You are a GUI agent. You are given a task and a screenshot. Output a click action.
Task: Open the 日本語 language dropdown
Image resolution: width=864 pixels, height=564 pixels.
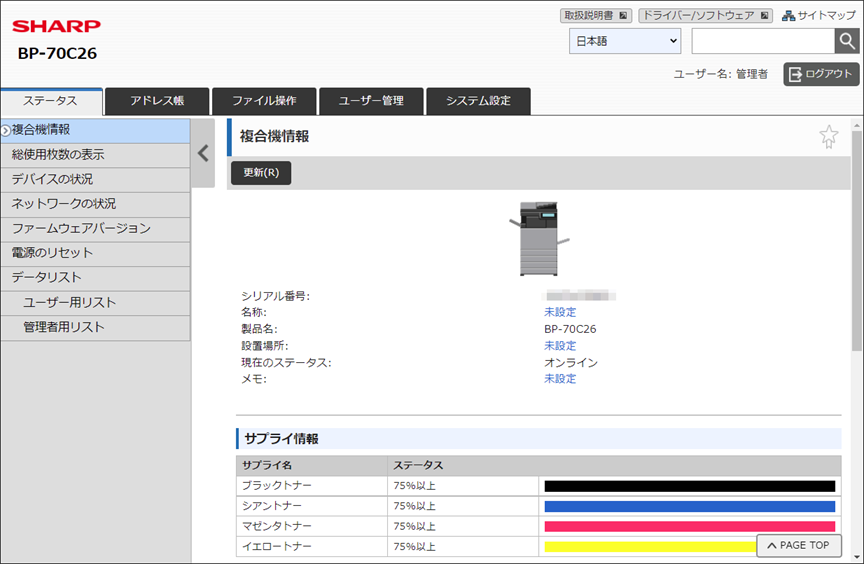point(625,41)
